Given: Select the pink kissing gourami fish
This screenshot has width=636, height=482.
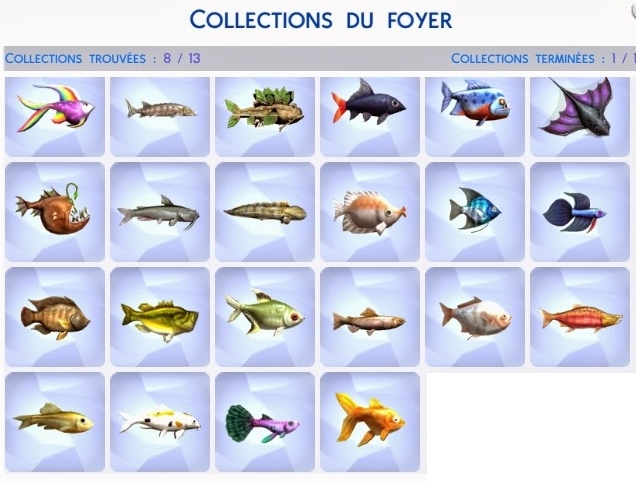Looking at the screenshot, I should tap(370, 212).
